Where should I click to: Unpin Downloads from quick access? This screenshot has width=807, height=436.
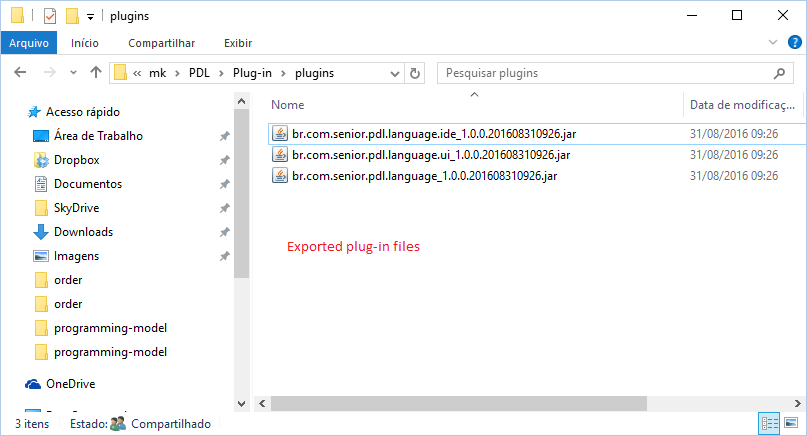tap(224, 232)
